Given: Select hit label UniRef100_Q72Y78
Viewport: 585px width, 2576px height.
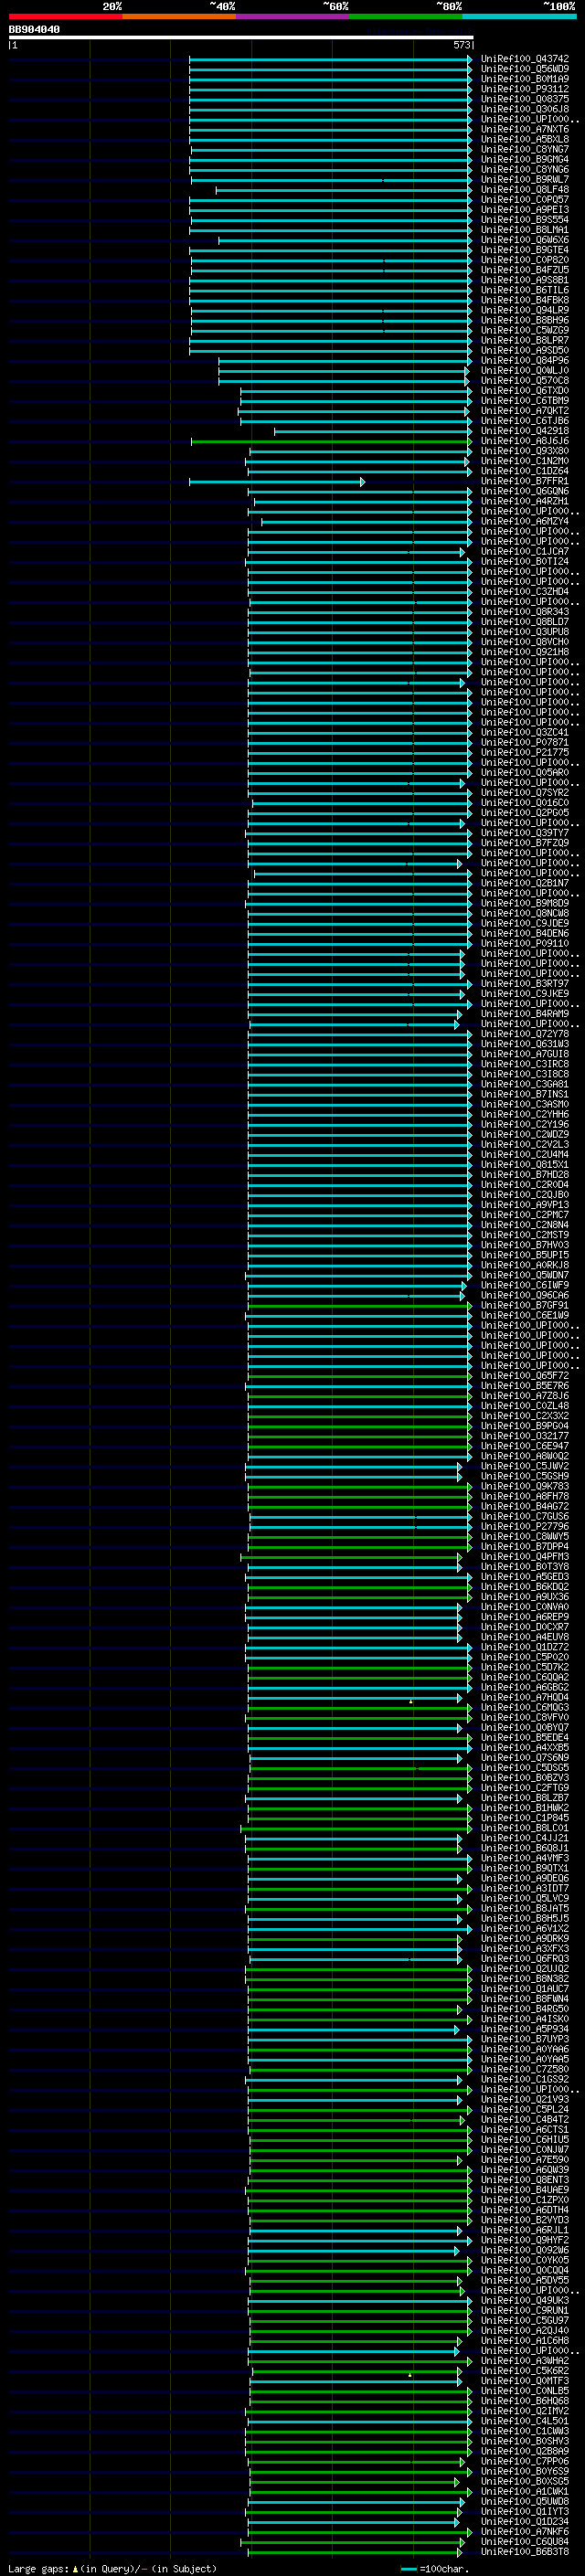Looking at the screenshot, I should tap(525, 1034).
